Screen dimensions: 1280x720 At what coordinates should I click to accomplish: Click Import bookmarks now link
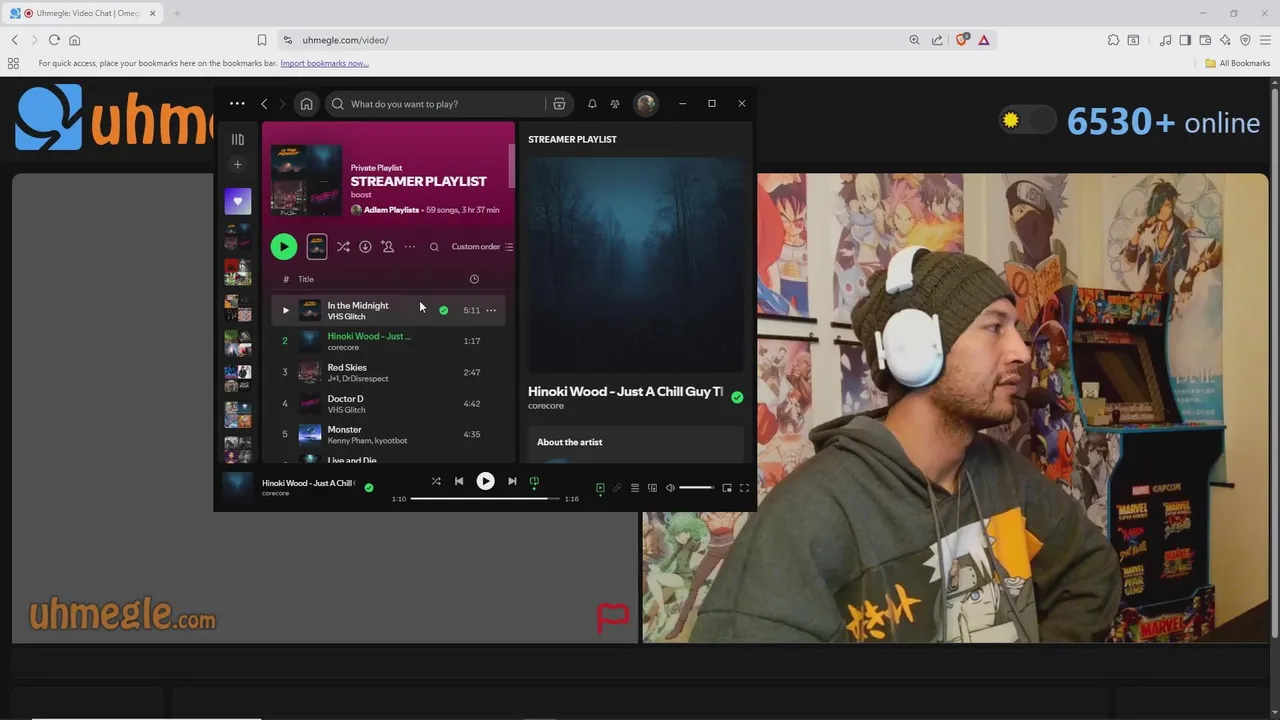click(324, 63)
